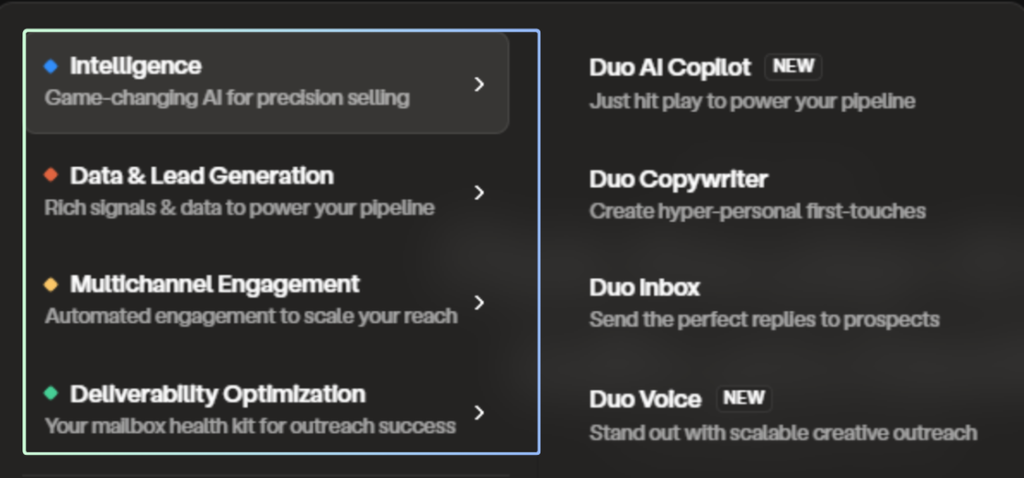Image resolution: width=1024 pixels, height=478 pixels.
Task: Open the Multichannel Engagement menu item
Action: (x=214, y=285)
